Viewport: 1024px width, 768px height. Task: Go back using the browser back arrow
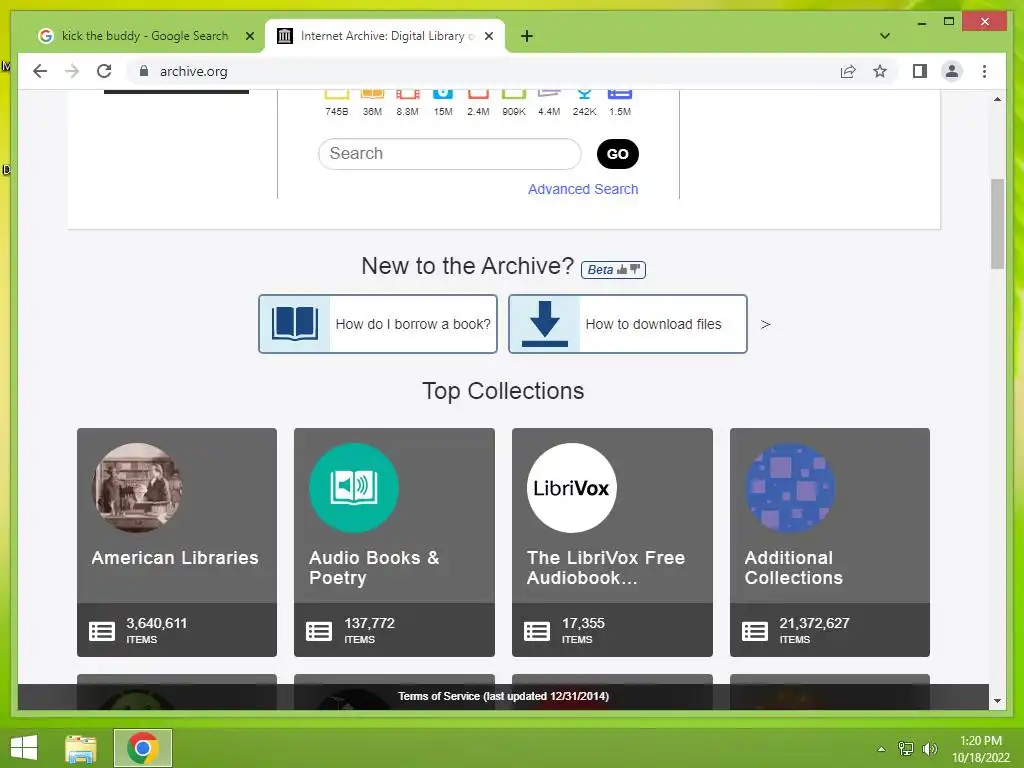(x=40, y=71)
